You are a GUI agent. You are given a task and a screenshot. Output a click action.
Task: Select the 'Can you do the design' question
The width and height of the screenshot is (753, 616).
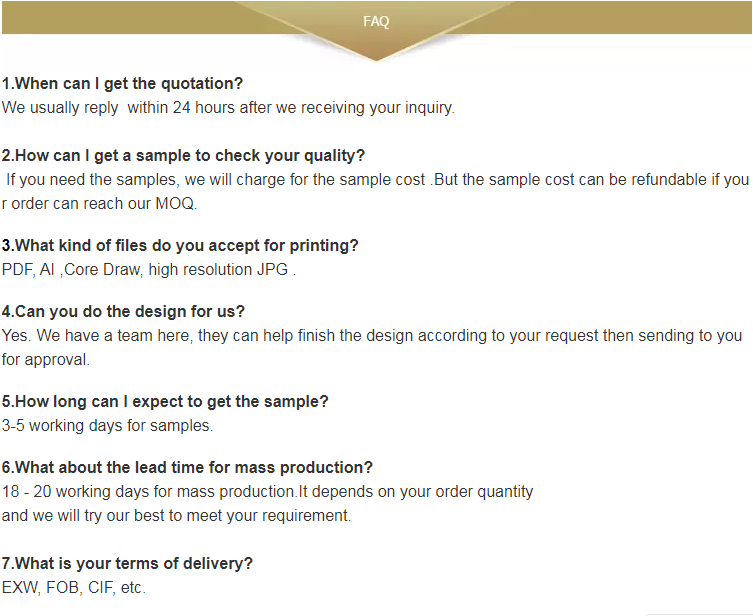pos(123,312)
